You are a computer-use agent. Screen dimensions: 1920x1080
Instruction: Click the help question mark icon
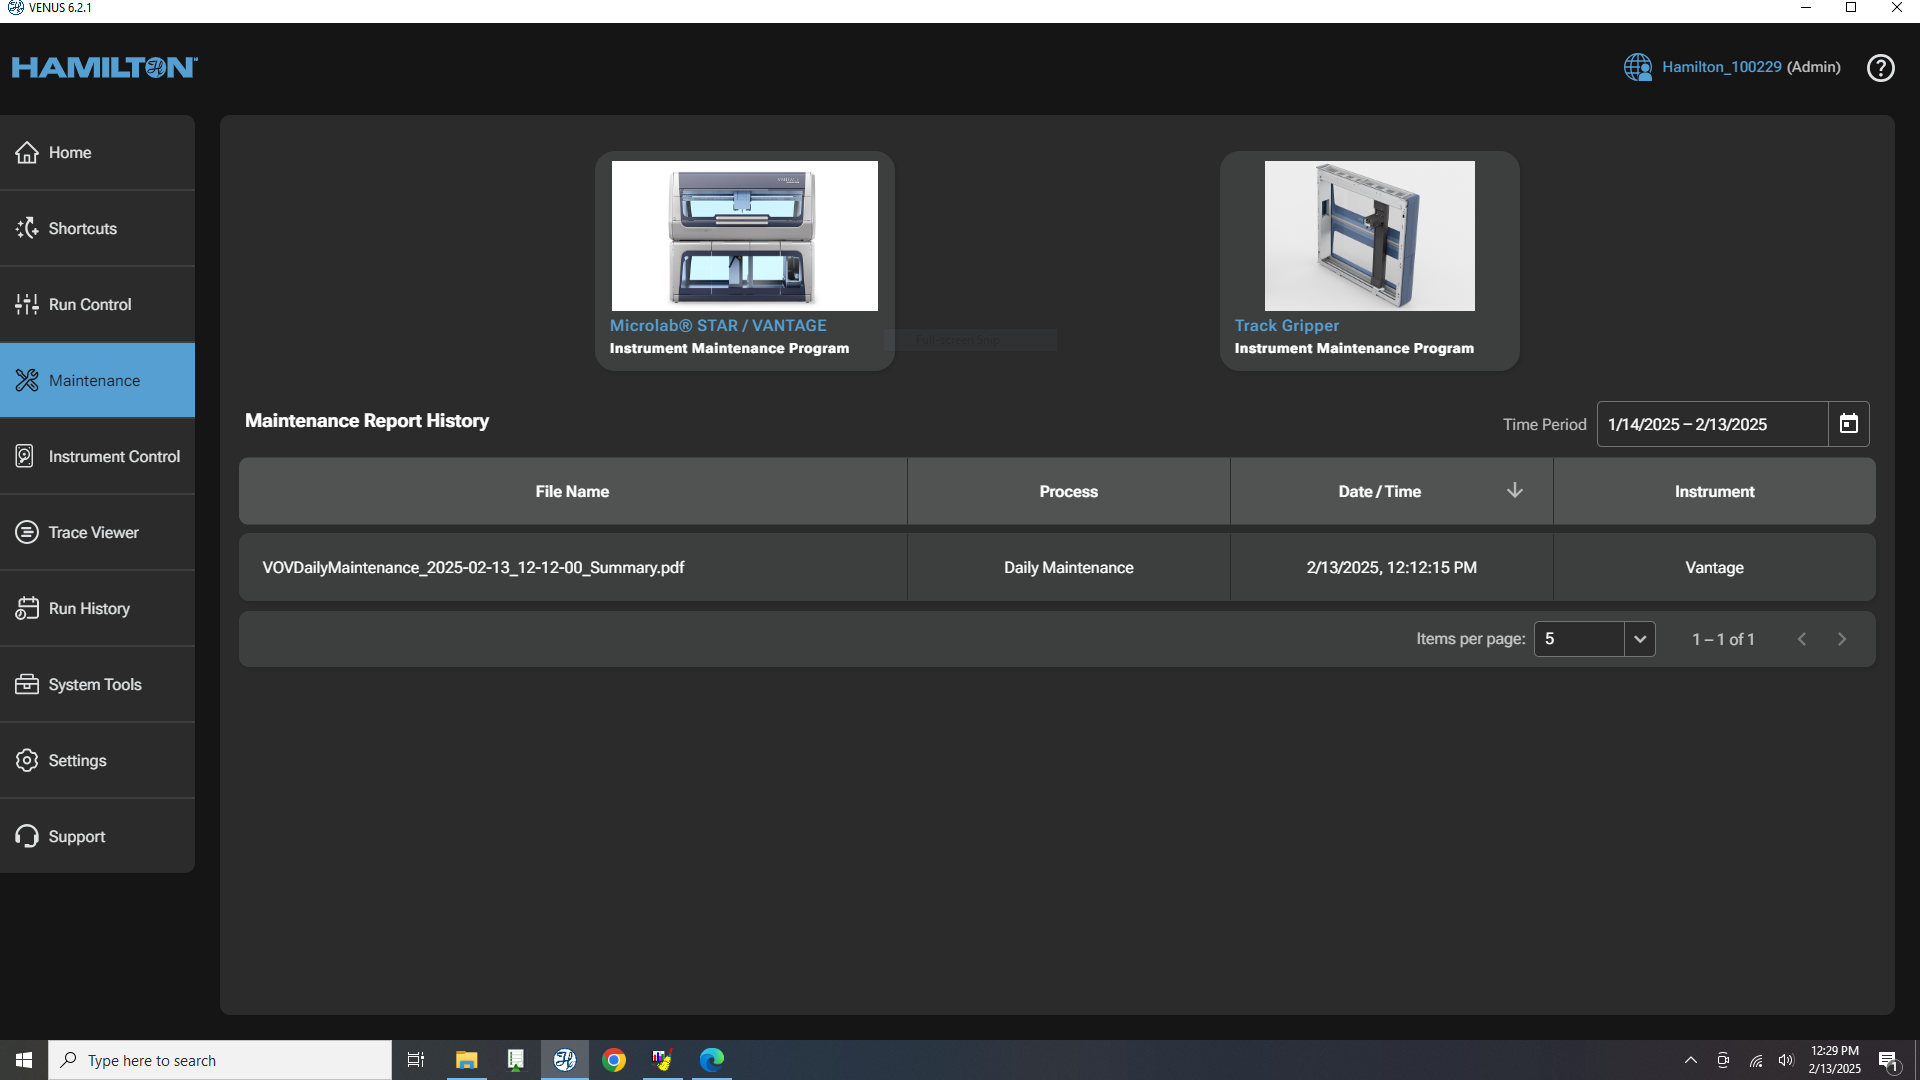coord(1880,68)
